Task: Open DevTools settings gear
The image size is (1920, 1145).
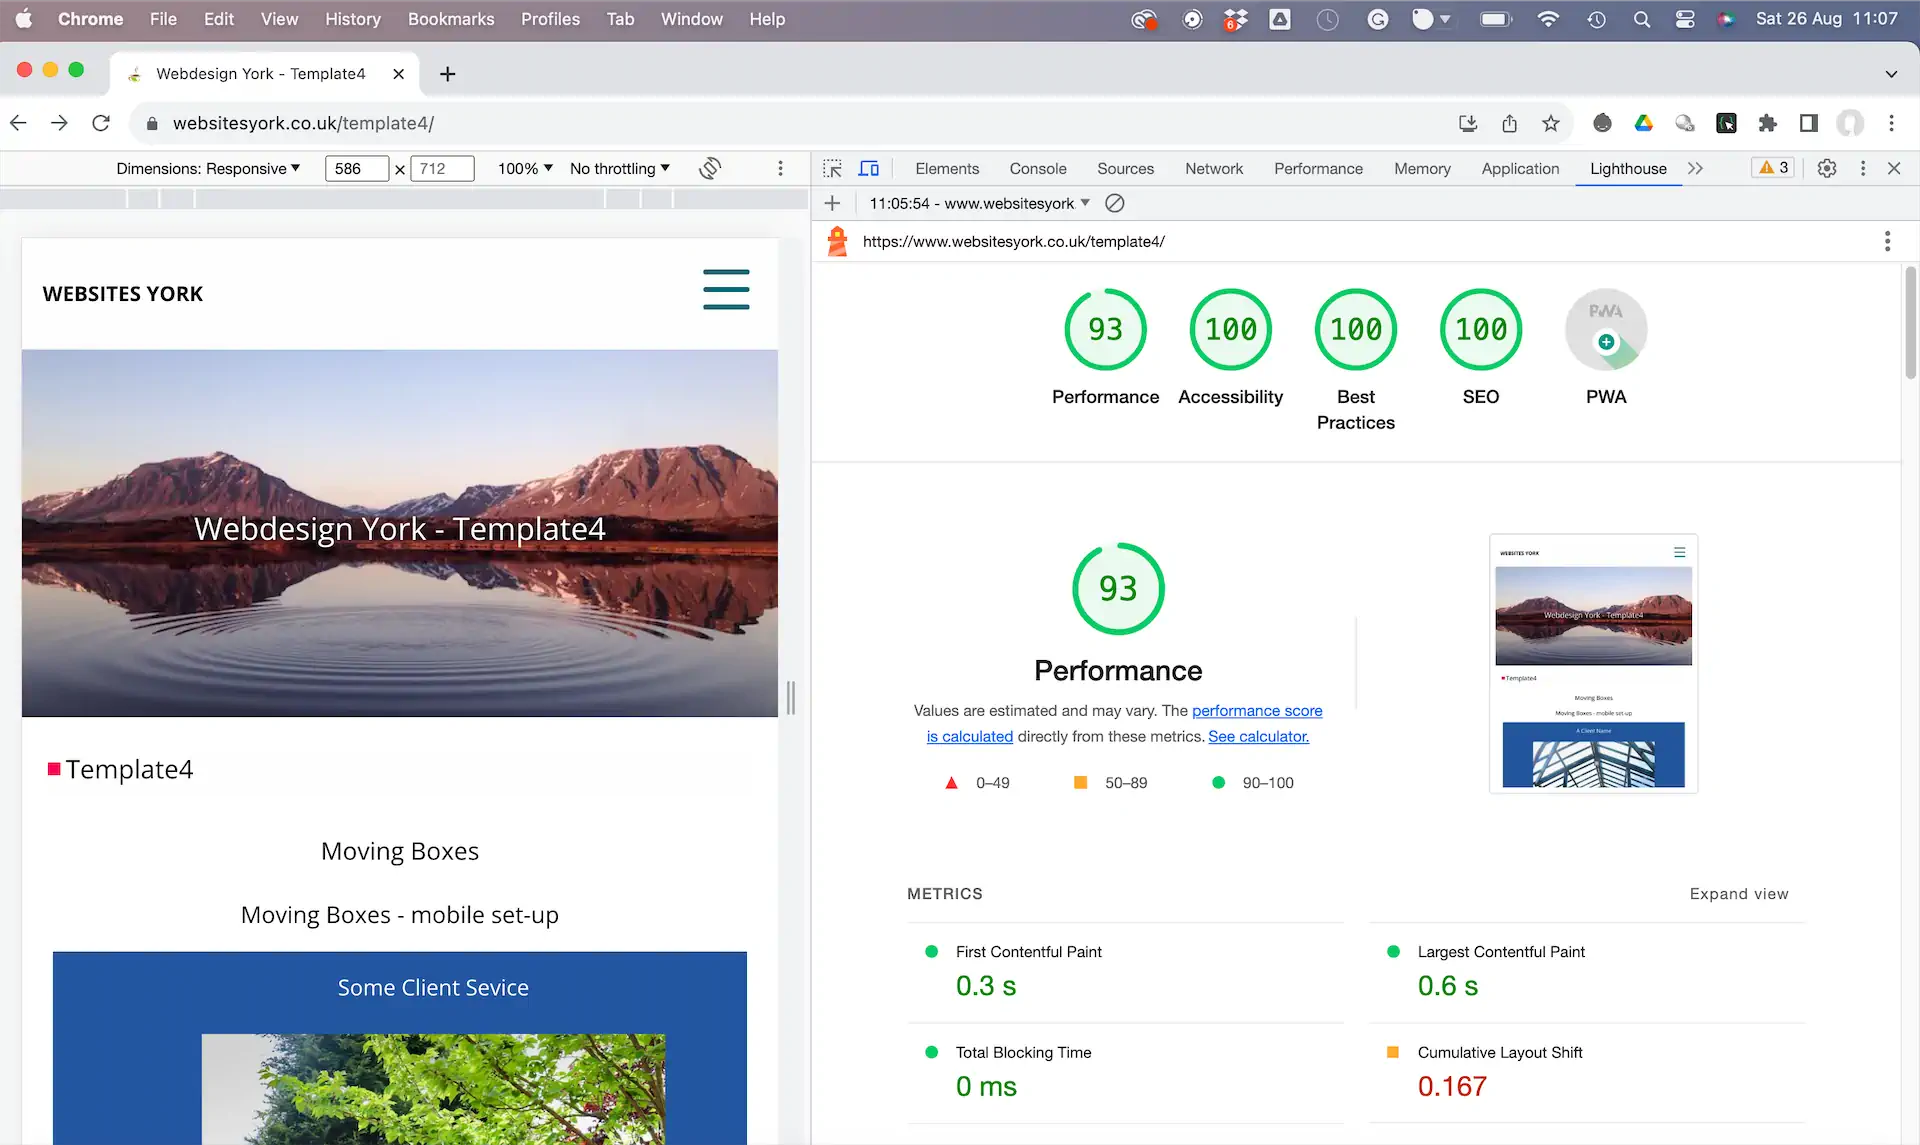Action: (x=1827, y=168)
